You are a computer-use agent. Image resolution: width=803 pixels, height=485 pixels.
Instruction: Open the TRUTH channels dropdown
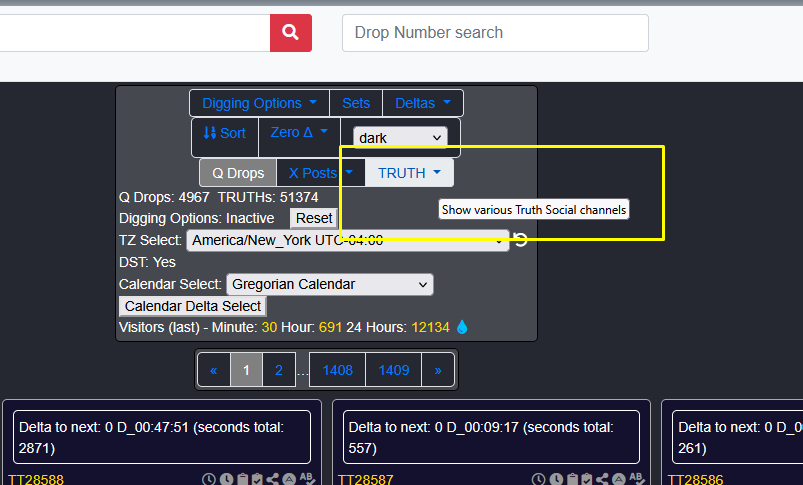point(409,173)
